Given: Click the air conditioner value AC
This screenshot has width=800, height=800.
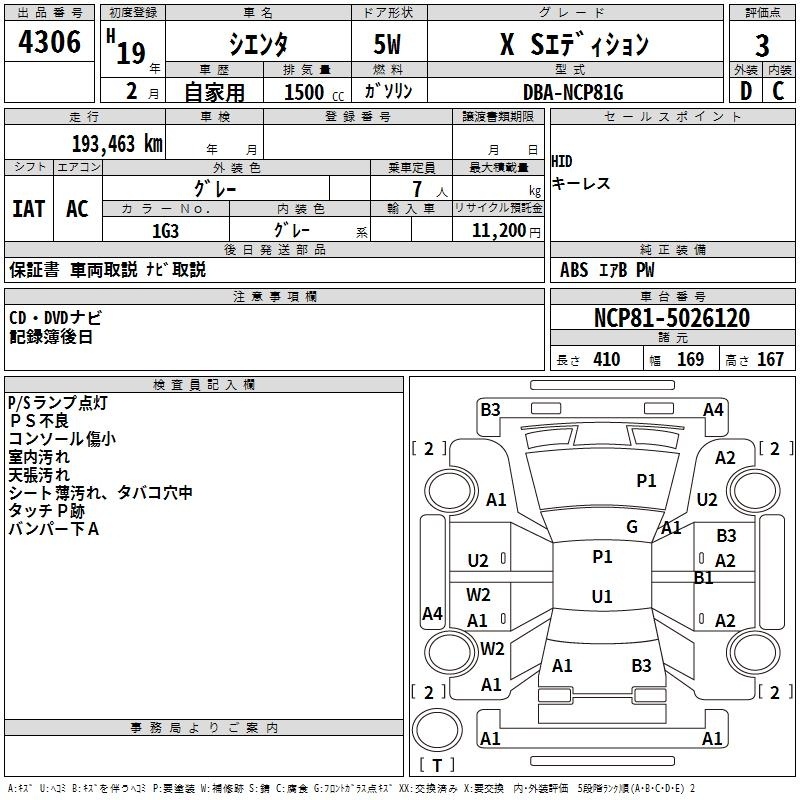Looking at the screenshot, I should (78, 209).
